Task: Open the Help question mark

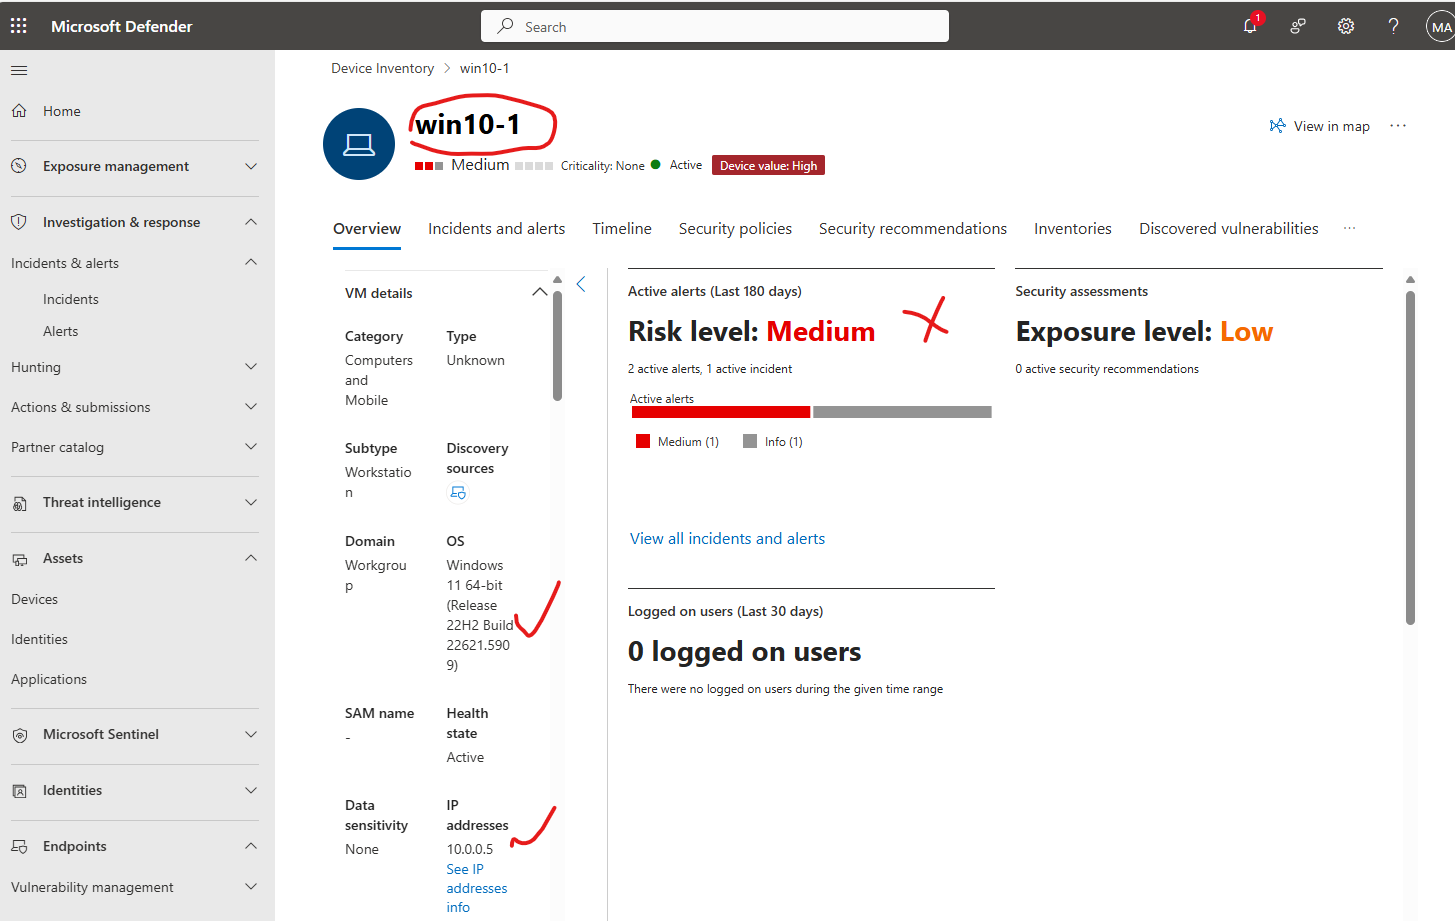Action: pyautogui.click(x=1393, y=27)
